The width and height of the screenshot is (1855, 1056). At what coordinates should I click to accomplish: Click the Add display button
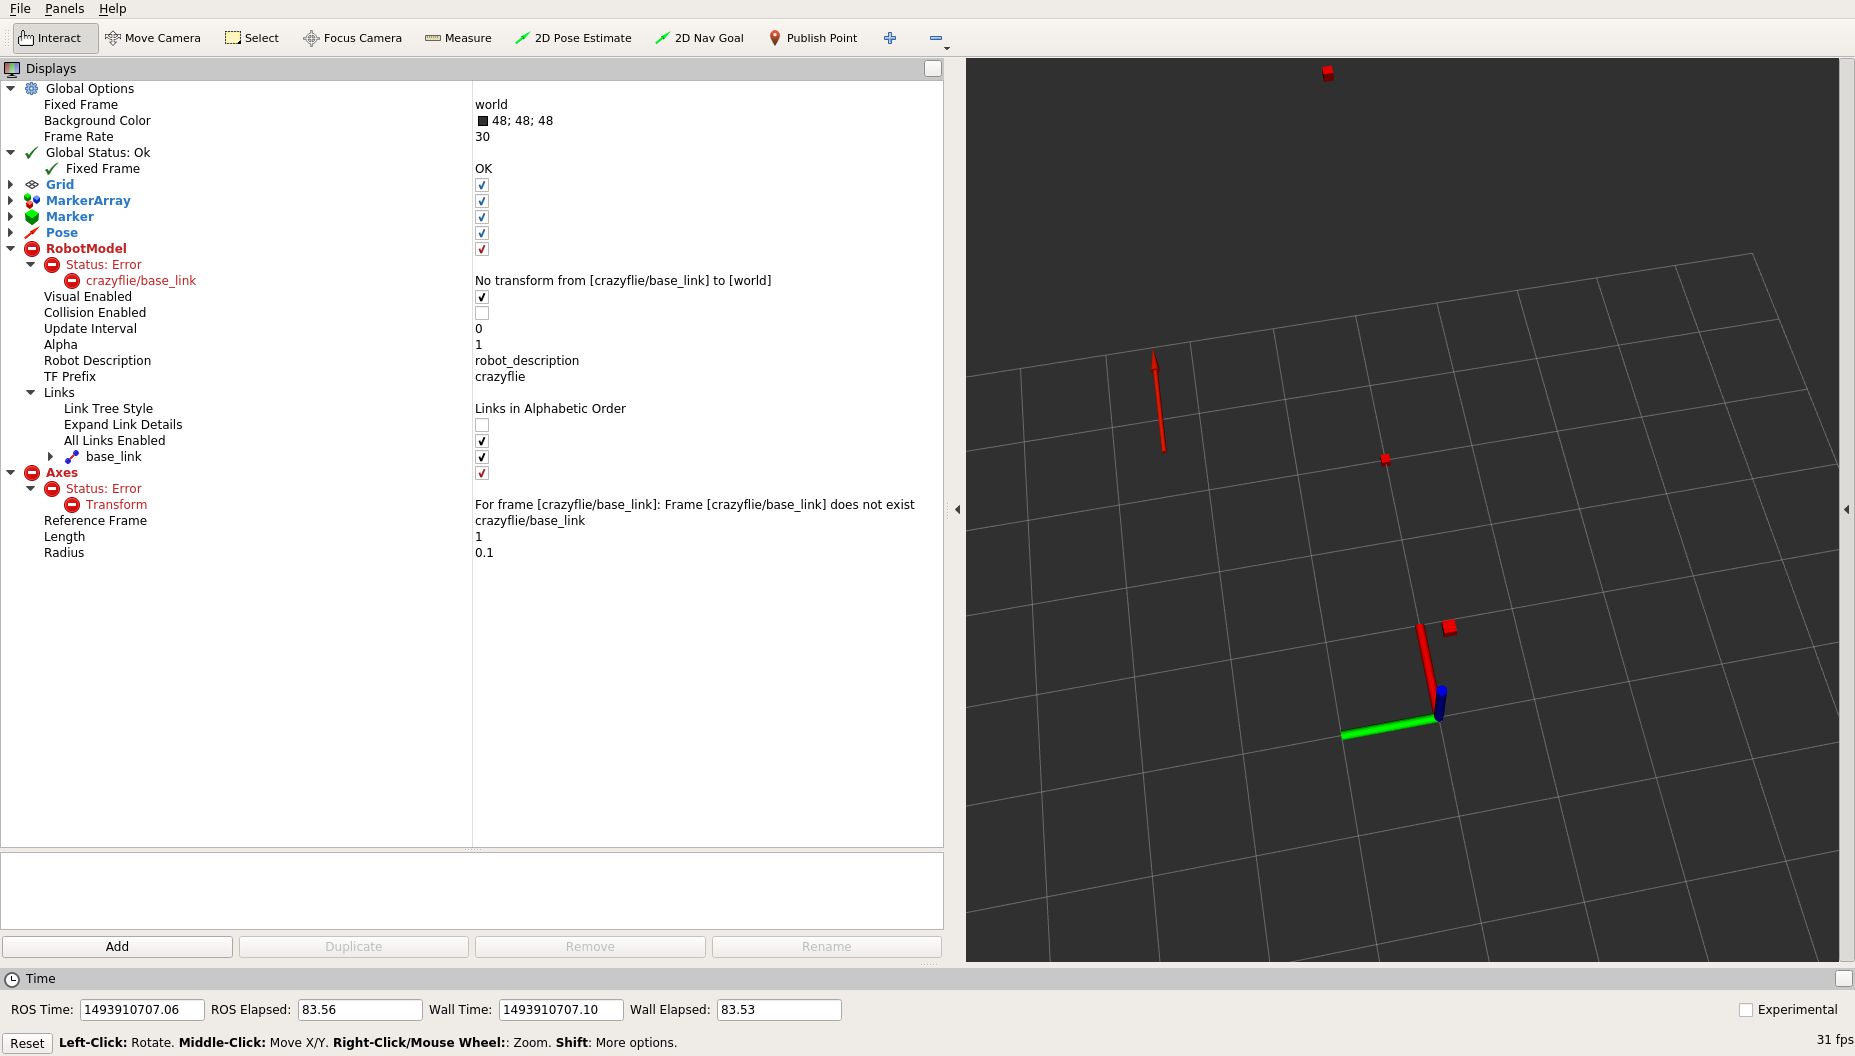[x=117, y=947]
